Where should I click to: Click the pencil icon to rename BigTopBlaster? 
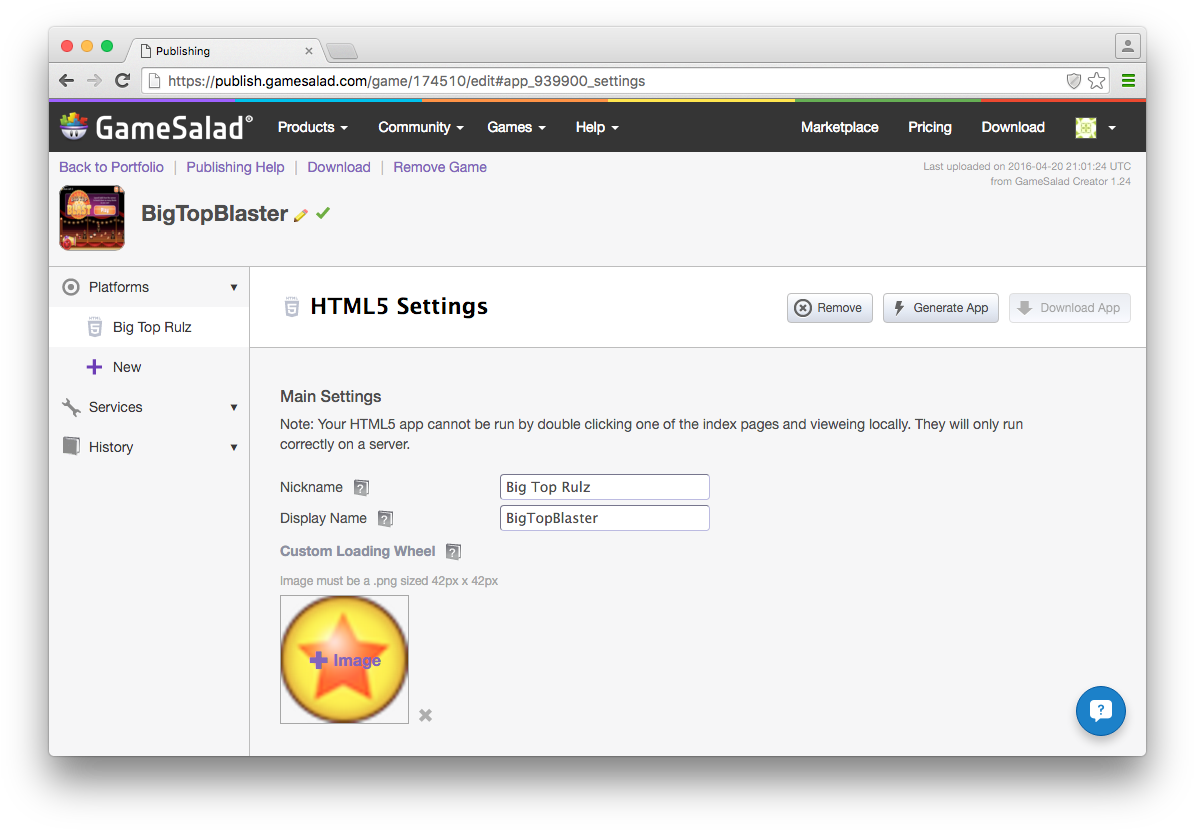(301, 215)
